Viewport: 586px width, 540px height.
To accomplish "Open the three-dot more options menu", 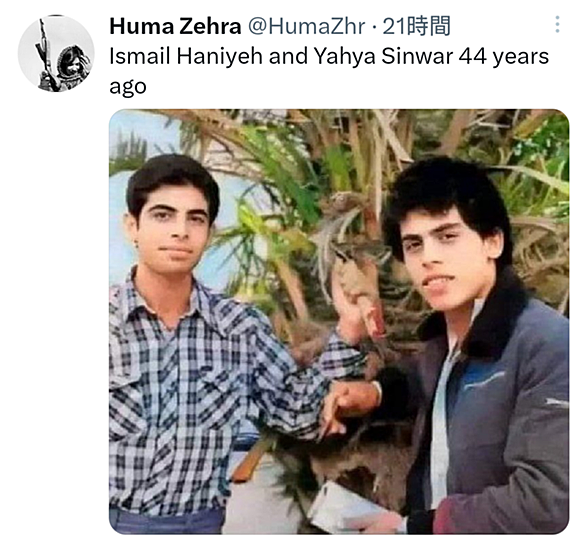I will (x=557, y=25).
